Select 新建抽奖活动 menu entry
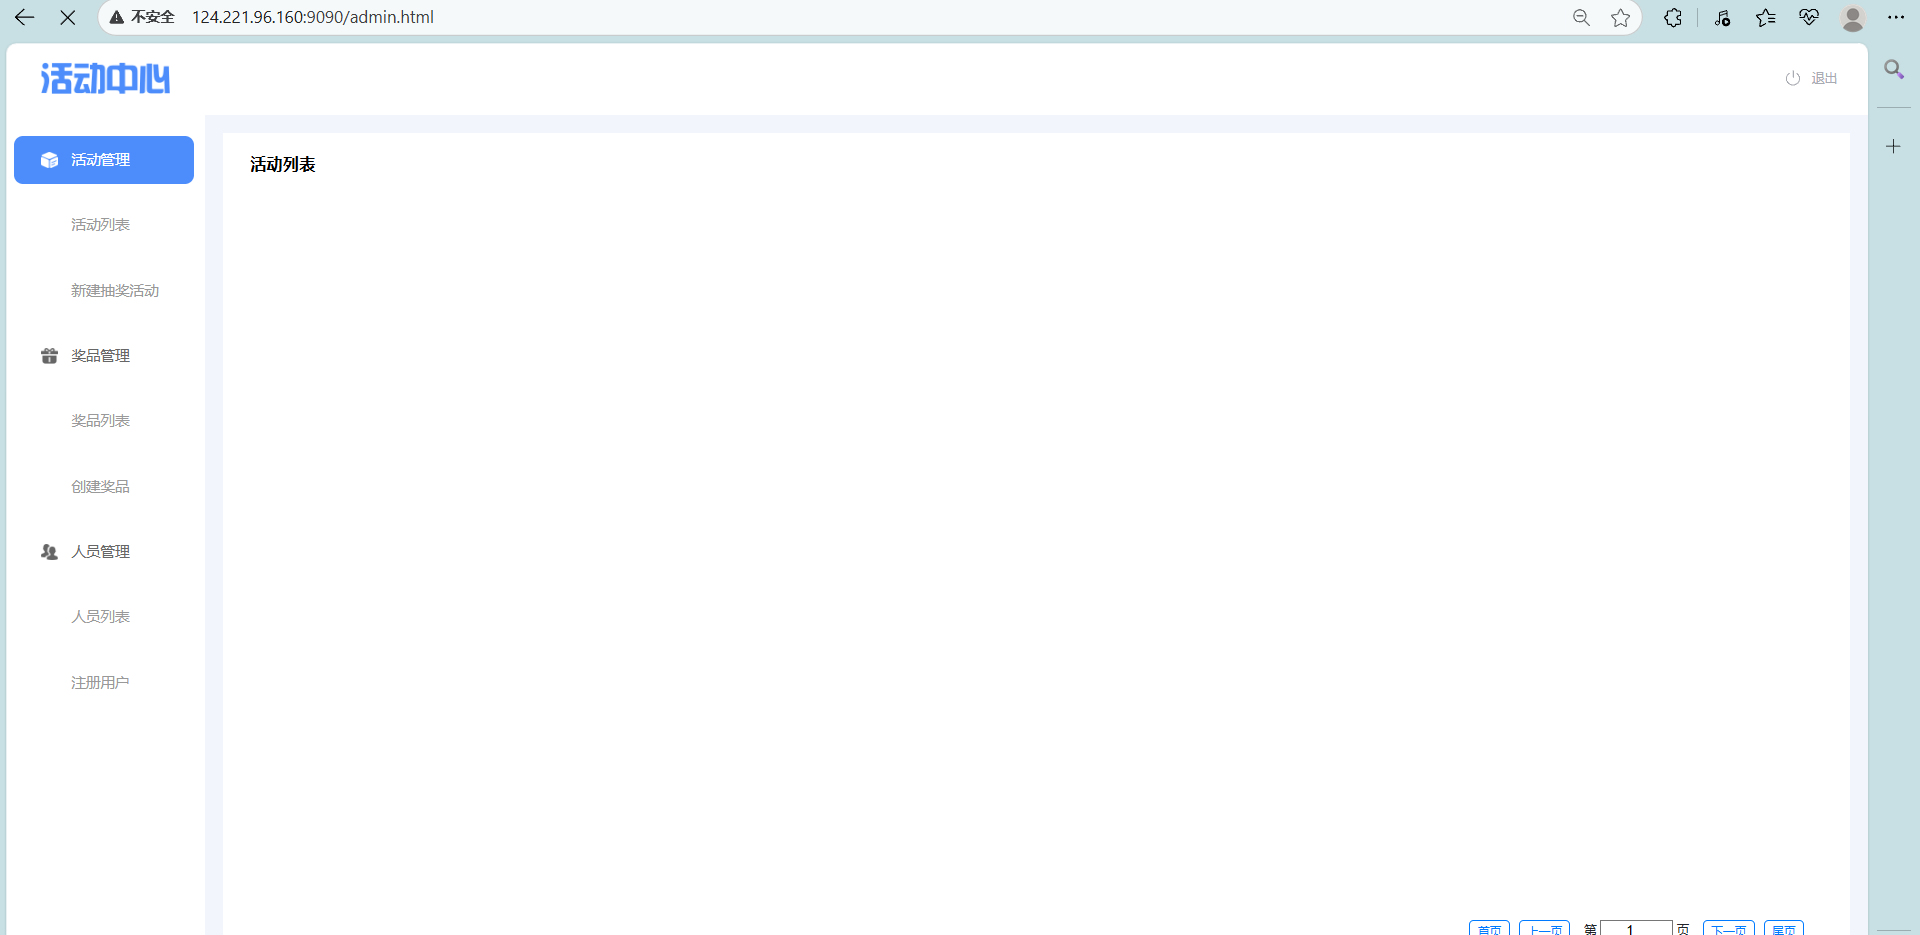 (115, 291)
